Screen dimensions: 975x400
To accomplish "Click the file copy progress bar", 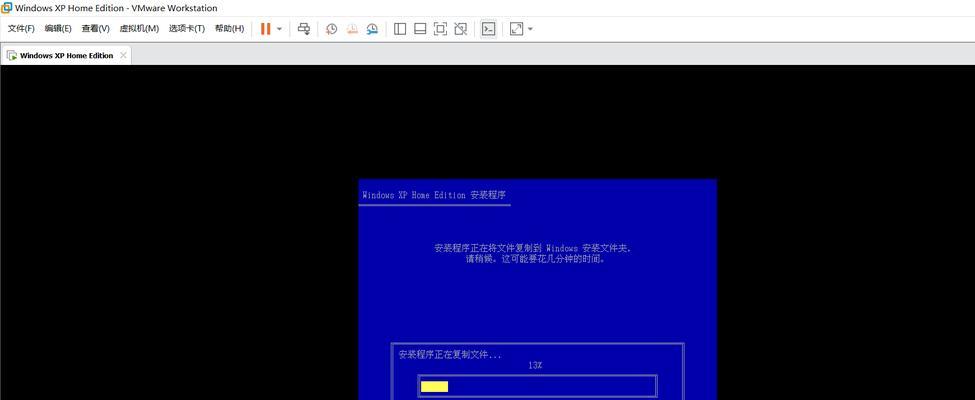I will tap(537, 386).
